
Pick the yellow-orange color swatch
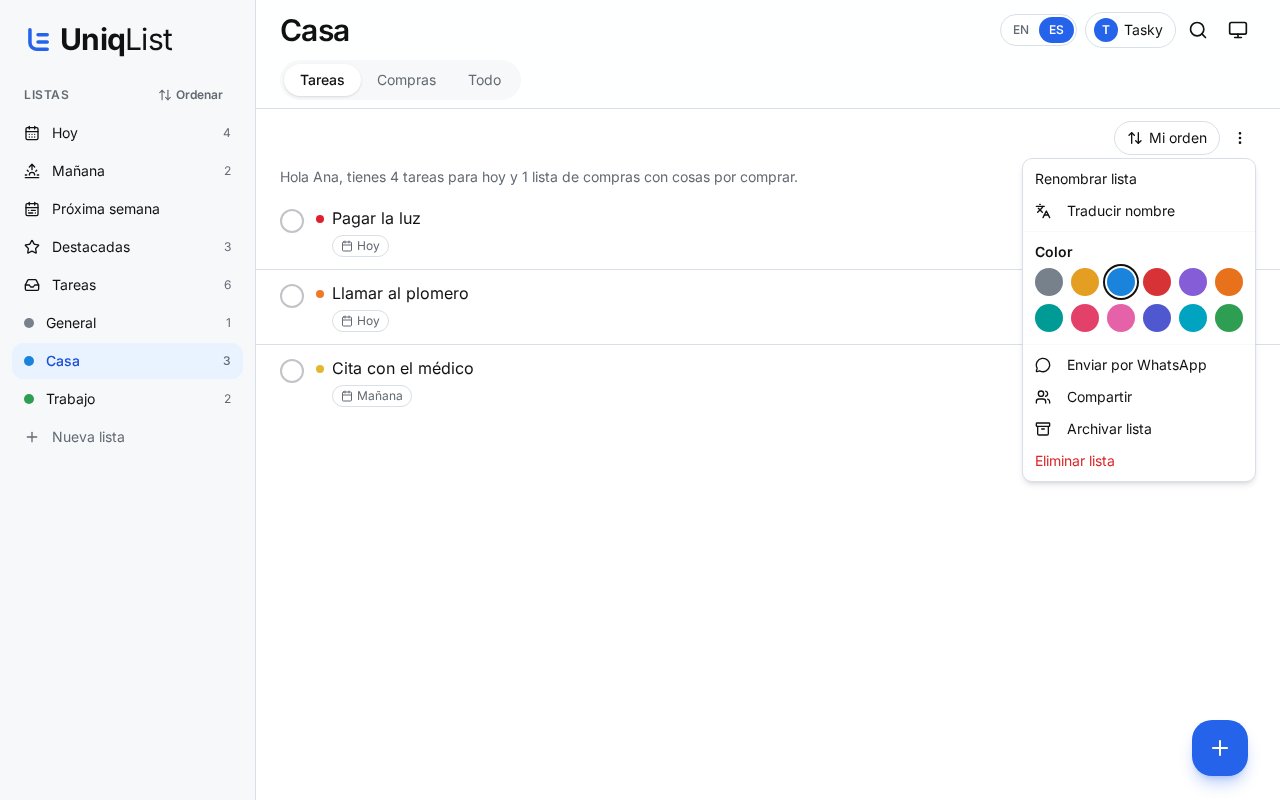(x=1085, y=282)
